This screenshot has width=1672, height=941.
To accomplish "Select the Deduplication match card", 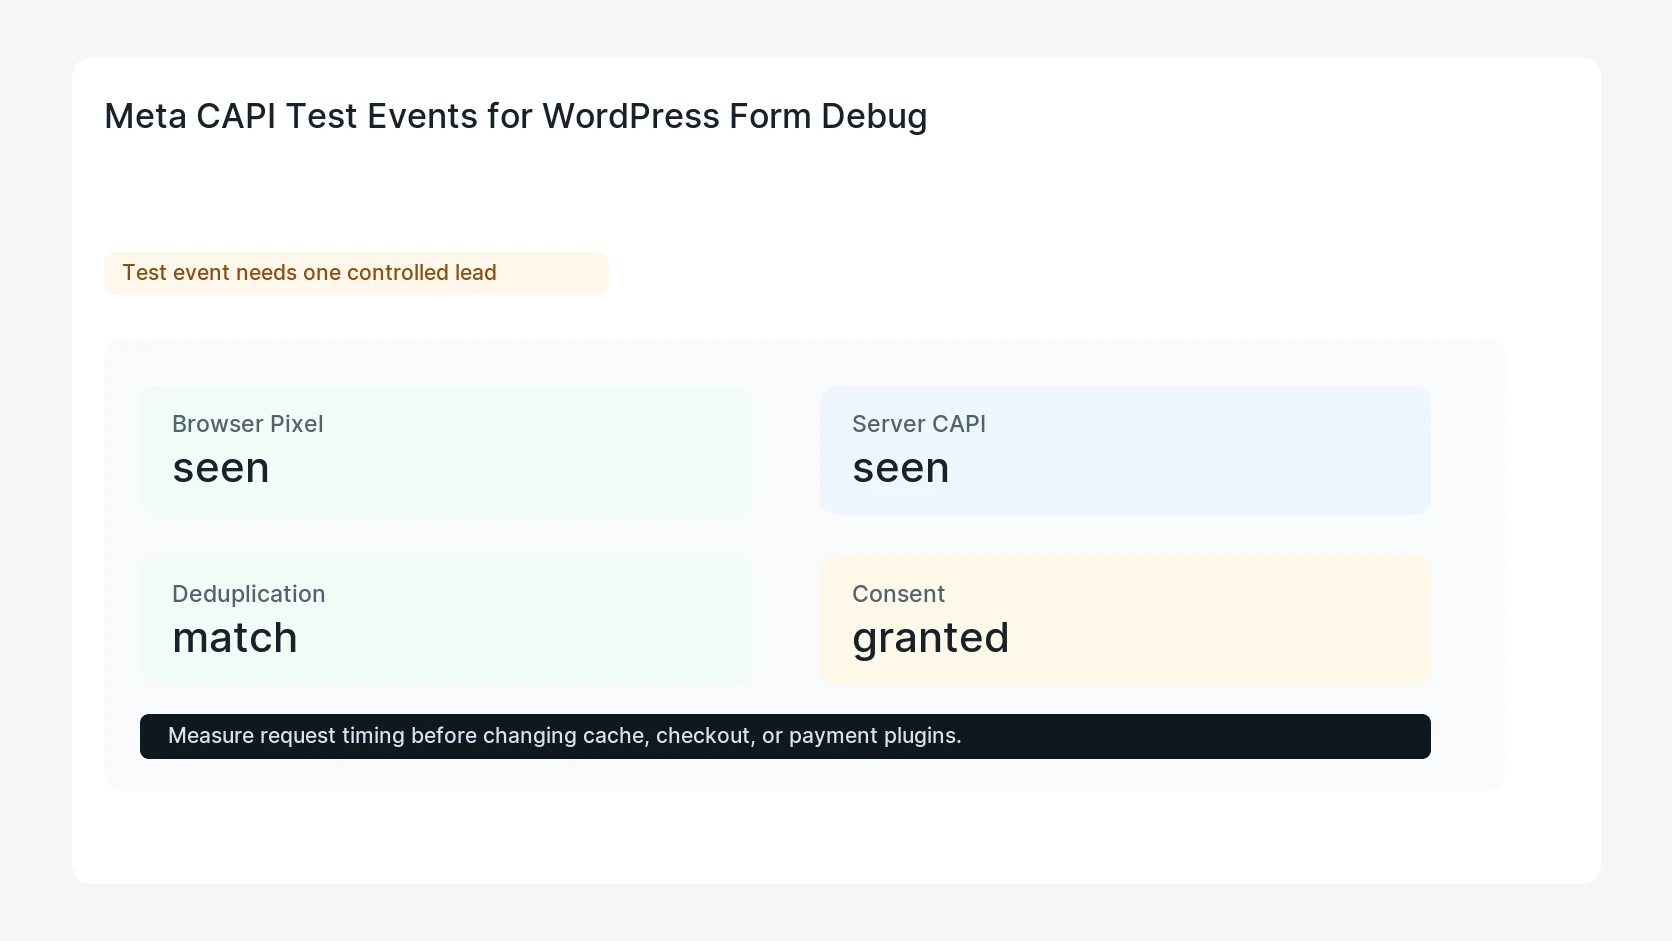I will point(445,621).
